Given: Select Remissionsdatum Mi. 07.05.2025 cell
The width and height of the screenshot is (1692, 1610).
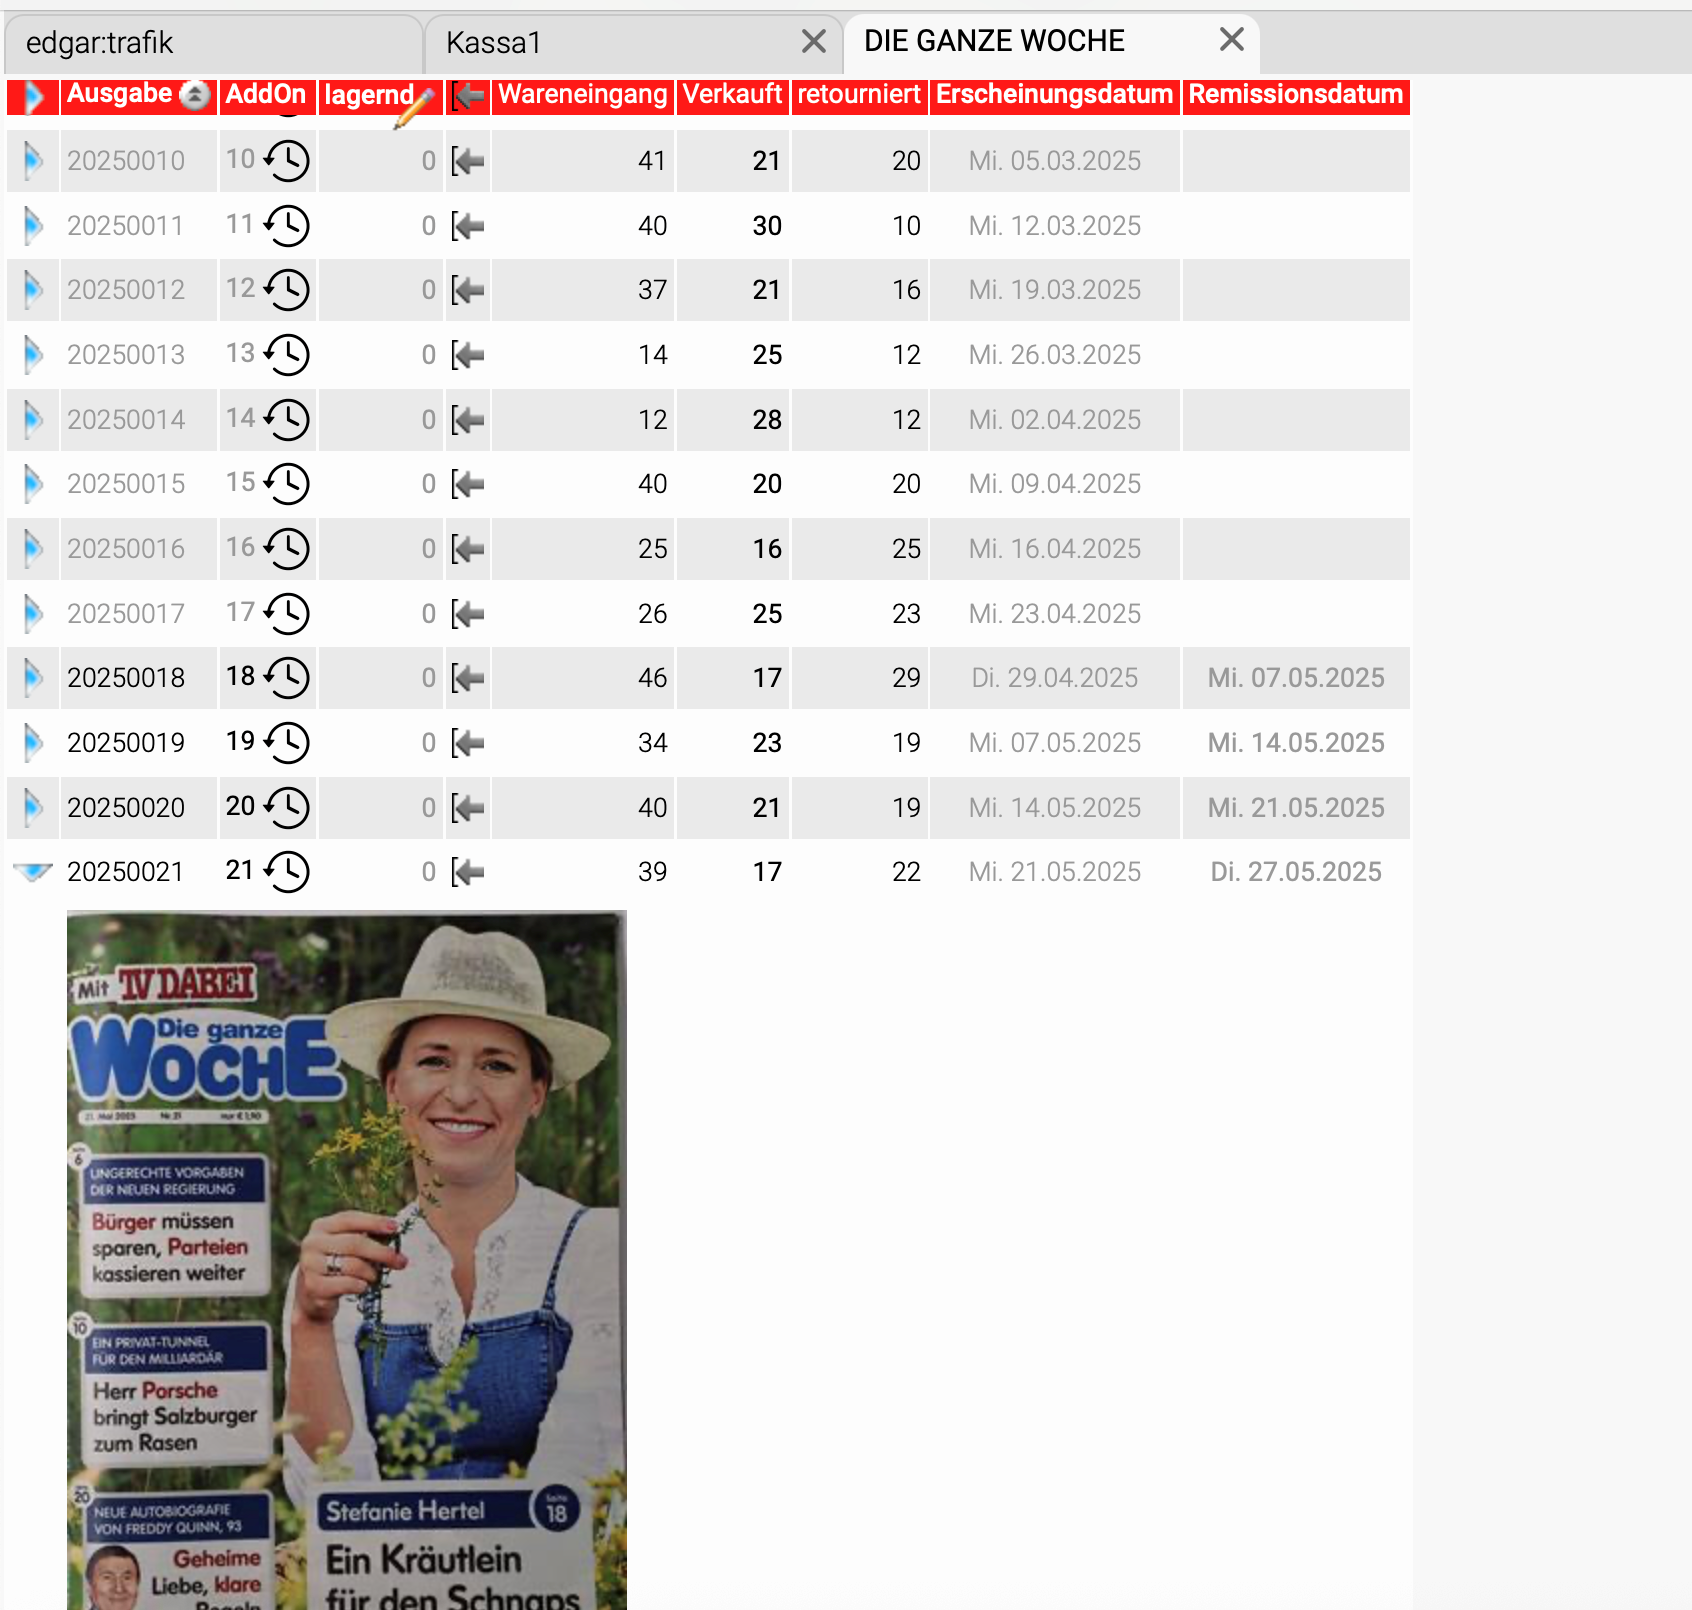Looking at the screenshot, I should point(1296,678).
